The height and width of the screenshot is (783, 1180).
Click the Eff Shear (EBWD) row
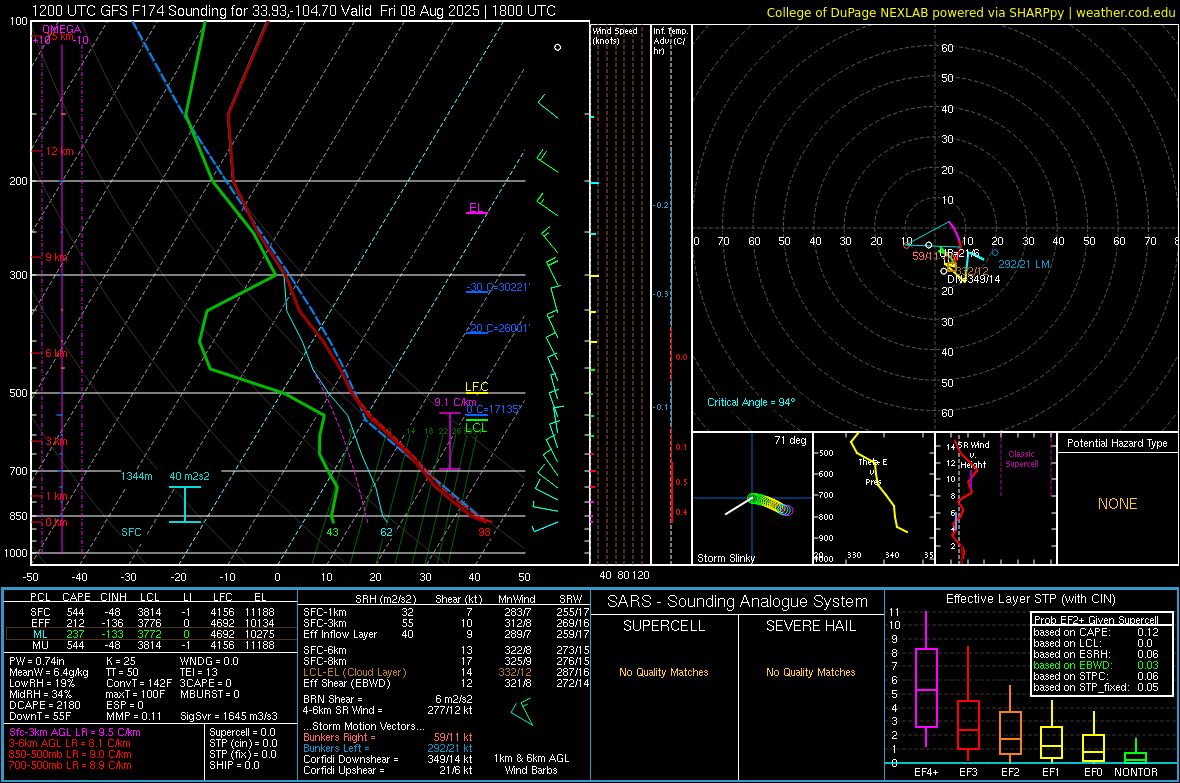446,683
